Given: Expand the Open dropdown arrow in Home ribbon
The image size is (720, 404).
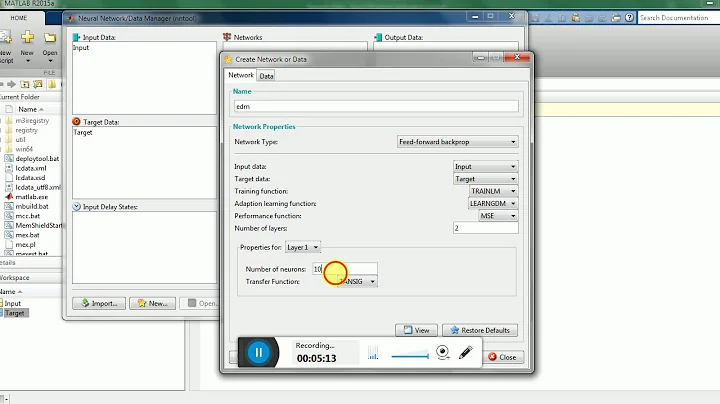Looking at the screenshot, I should [x=50, y=61].
